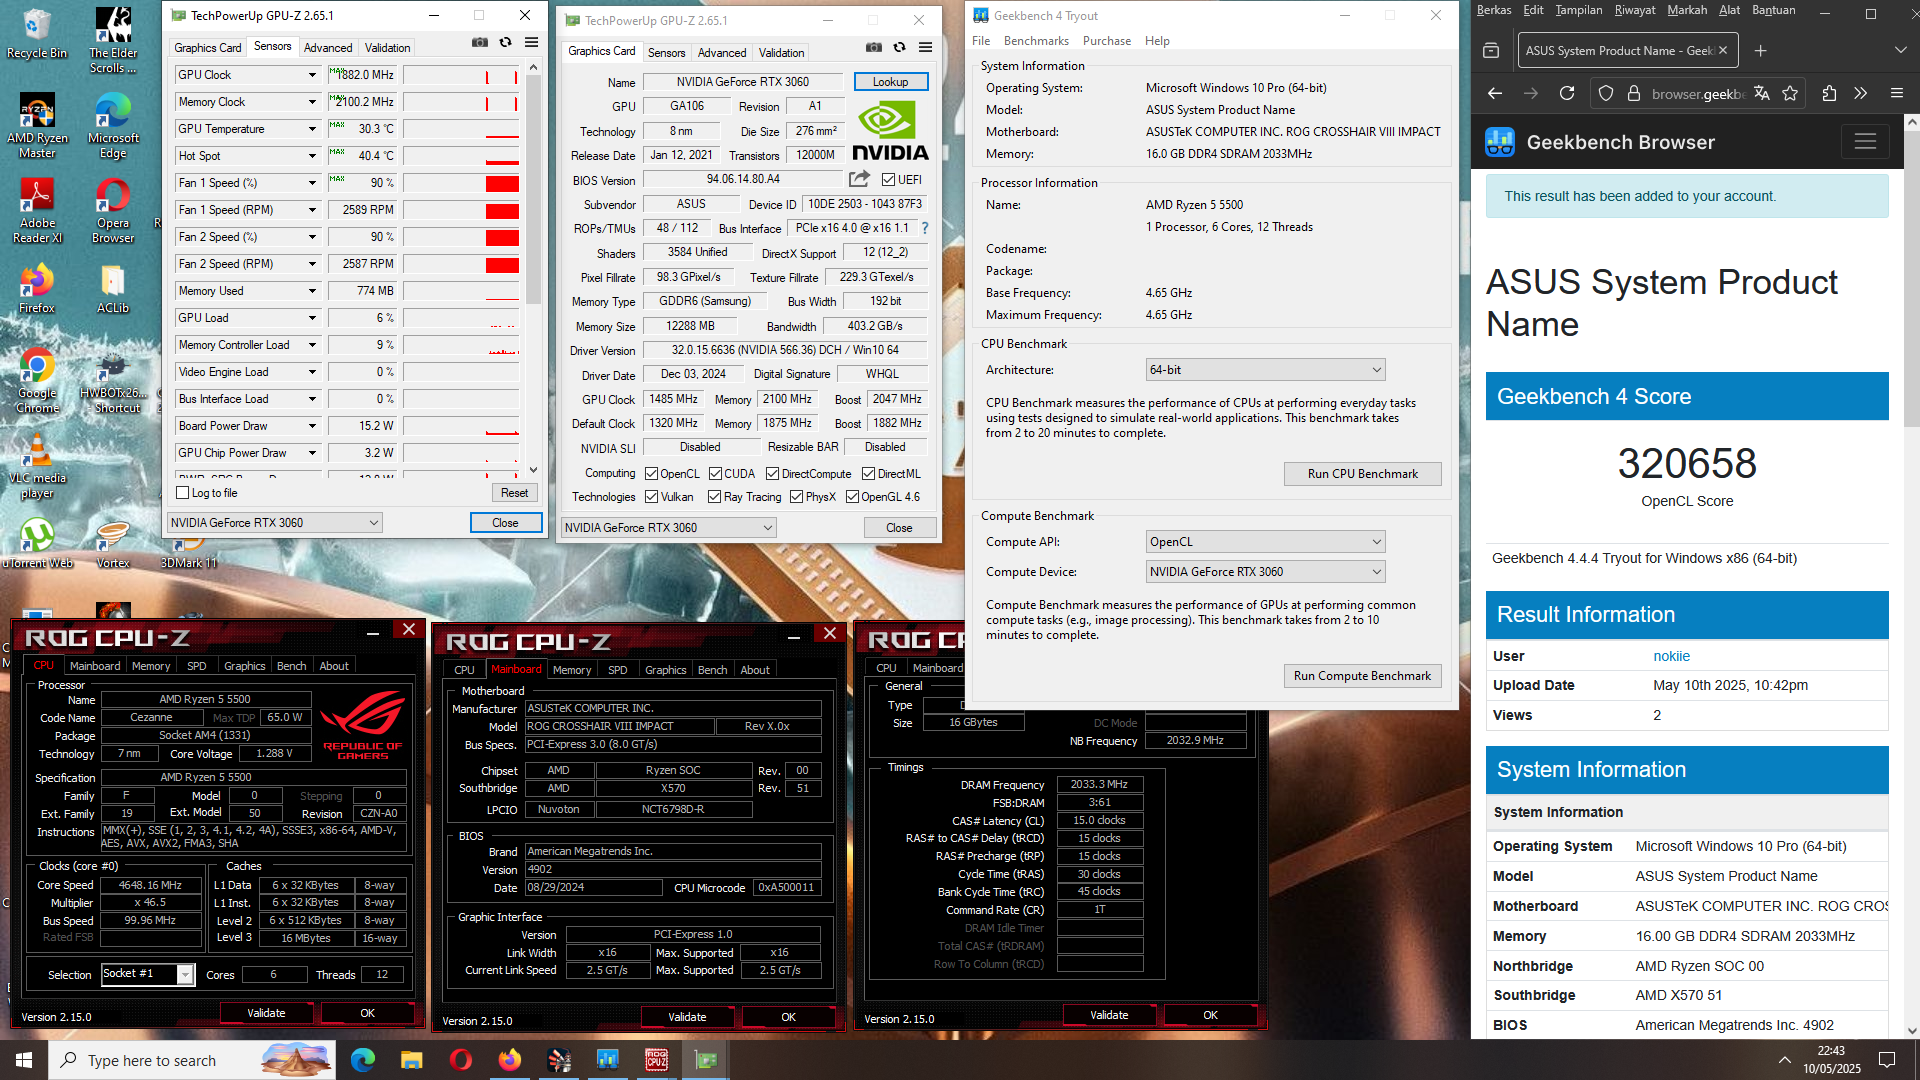Open notification center in system tray
This screenshot has height=1080, width=1920.
tap(1887, 1060)
